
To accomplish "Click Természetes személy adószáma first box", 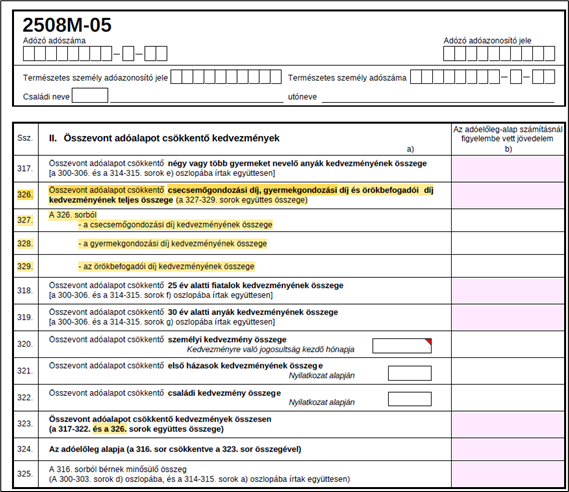I will (416, 77).
